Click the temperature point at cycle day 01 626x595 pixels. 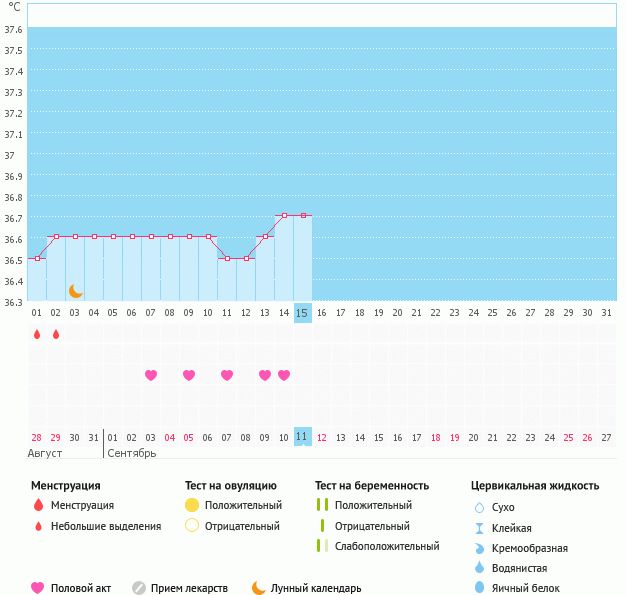pos(37,258)
